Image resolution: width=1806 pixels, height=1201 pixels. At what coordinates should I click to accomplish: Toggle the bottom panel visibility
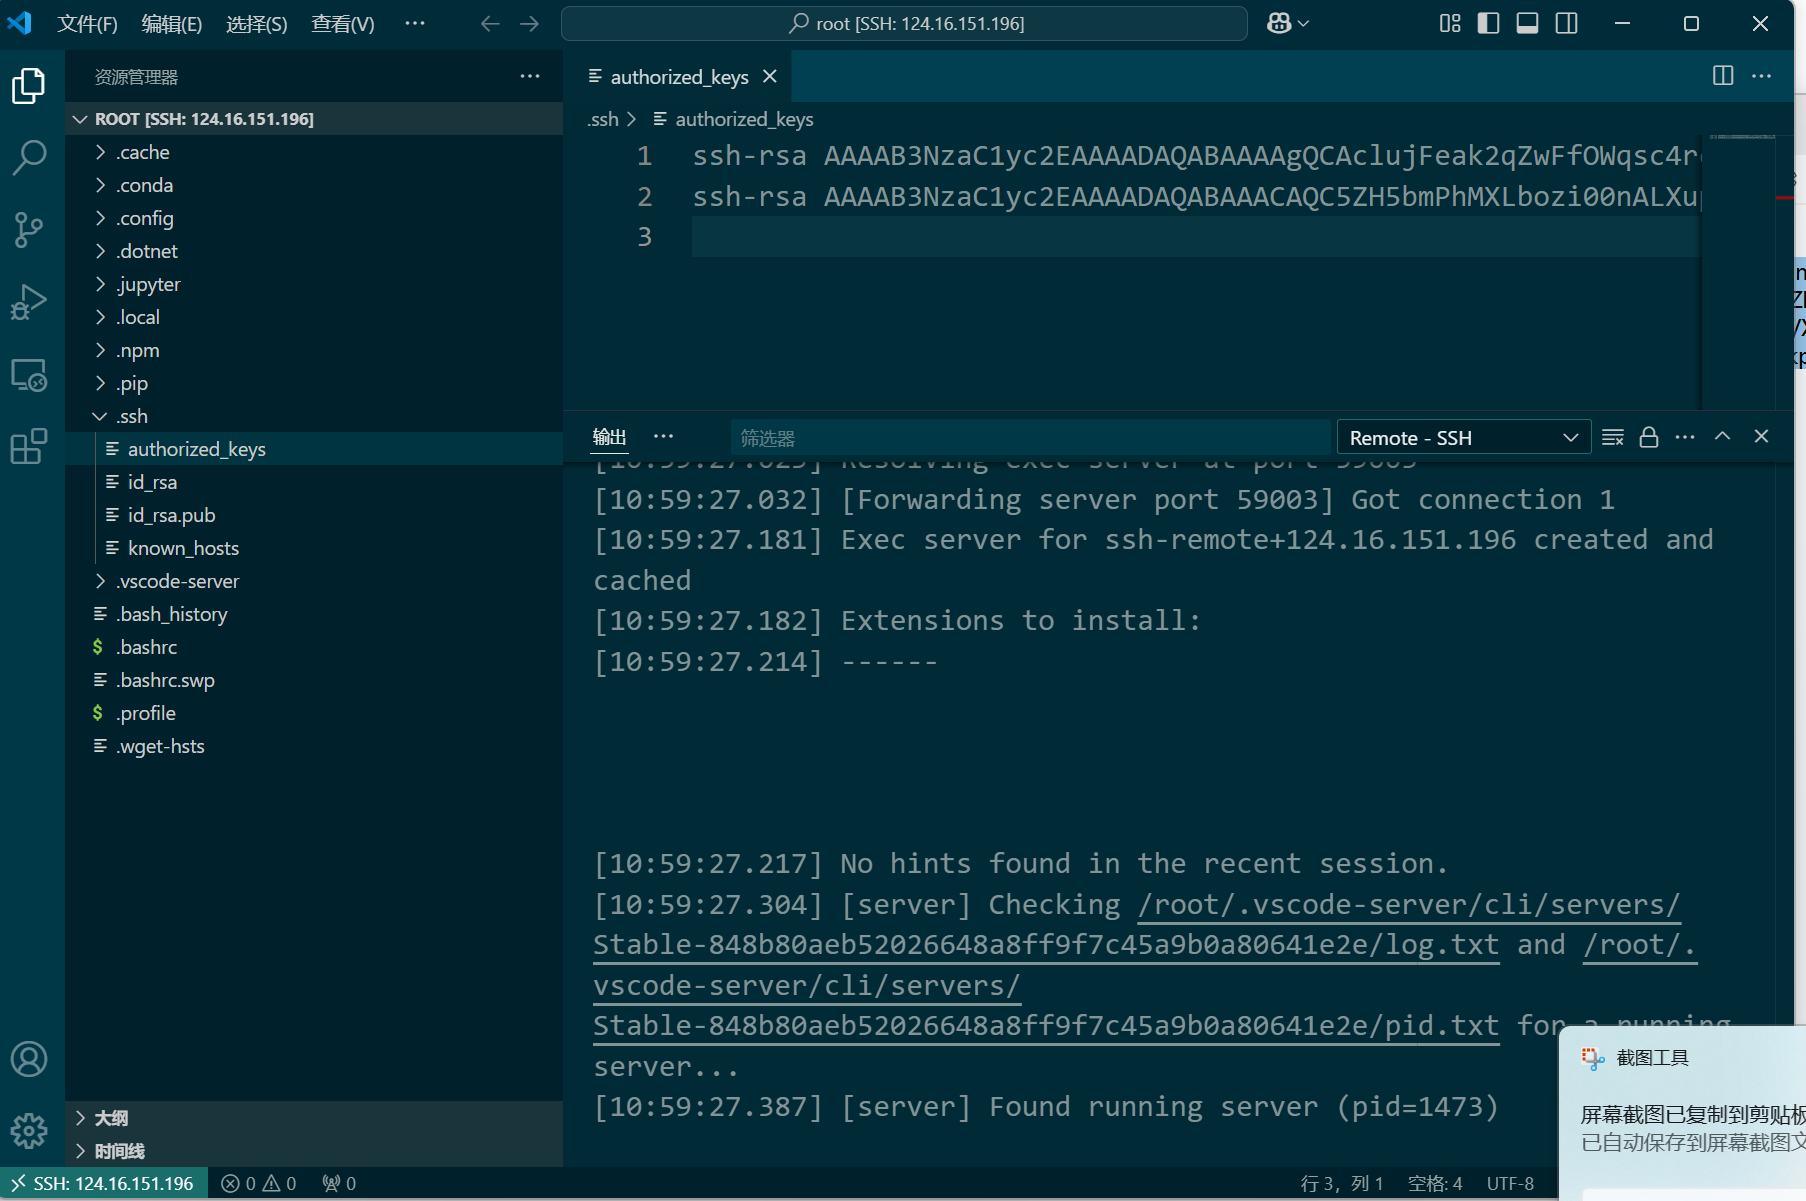click(x=1528, y=23)
